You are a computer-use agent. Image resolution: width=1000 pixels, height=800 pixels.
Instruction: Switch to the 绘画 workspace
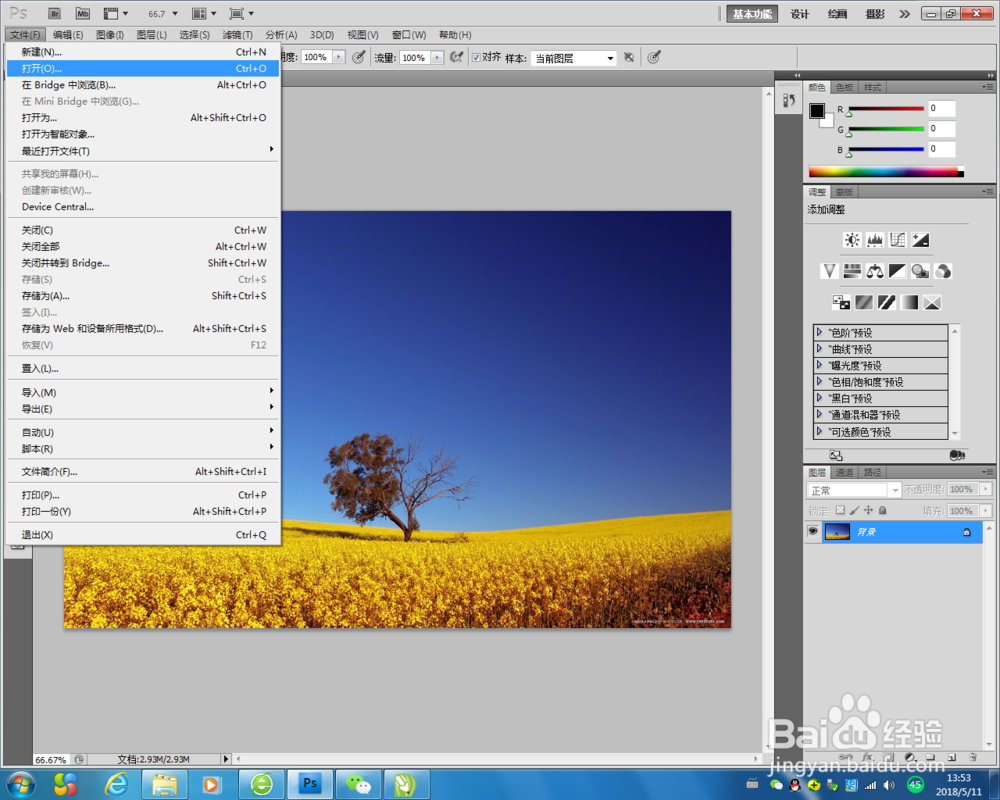click(x=837, y=14)
